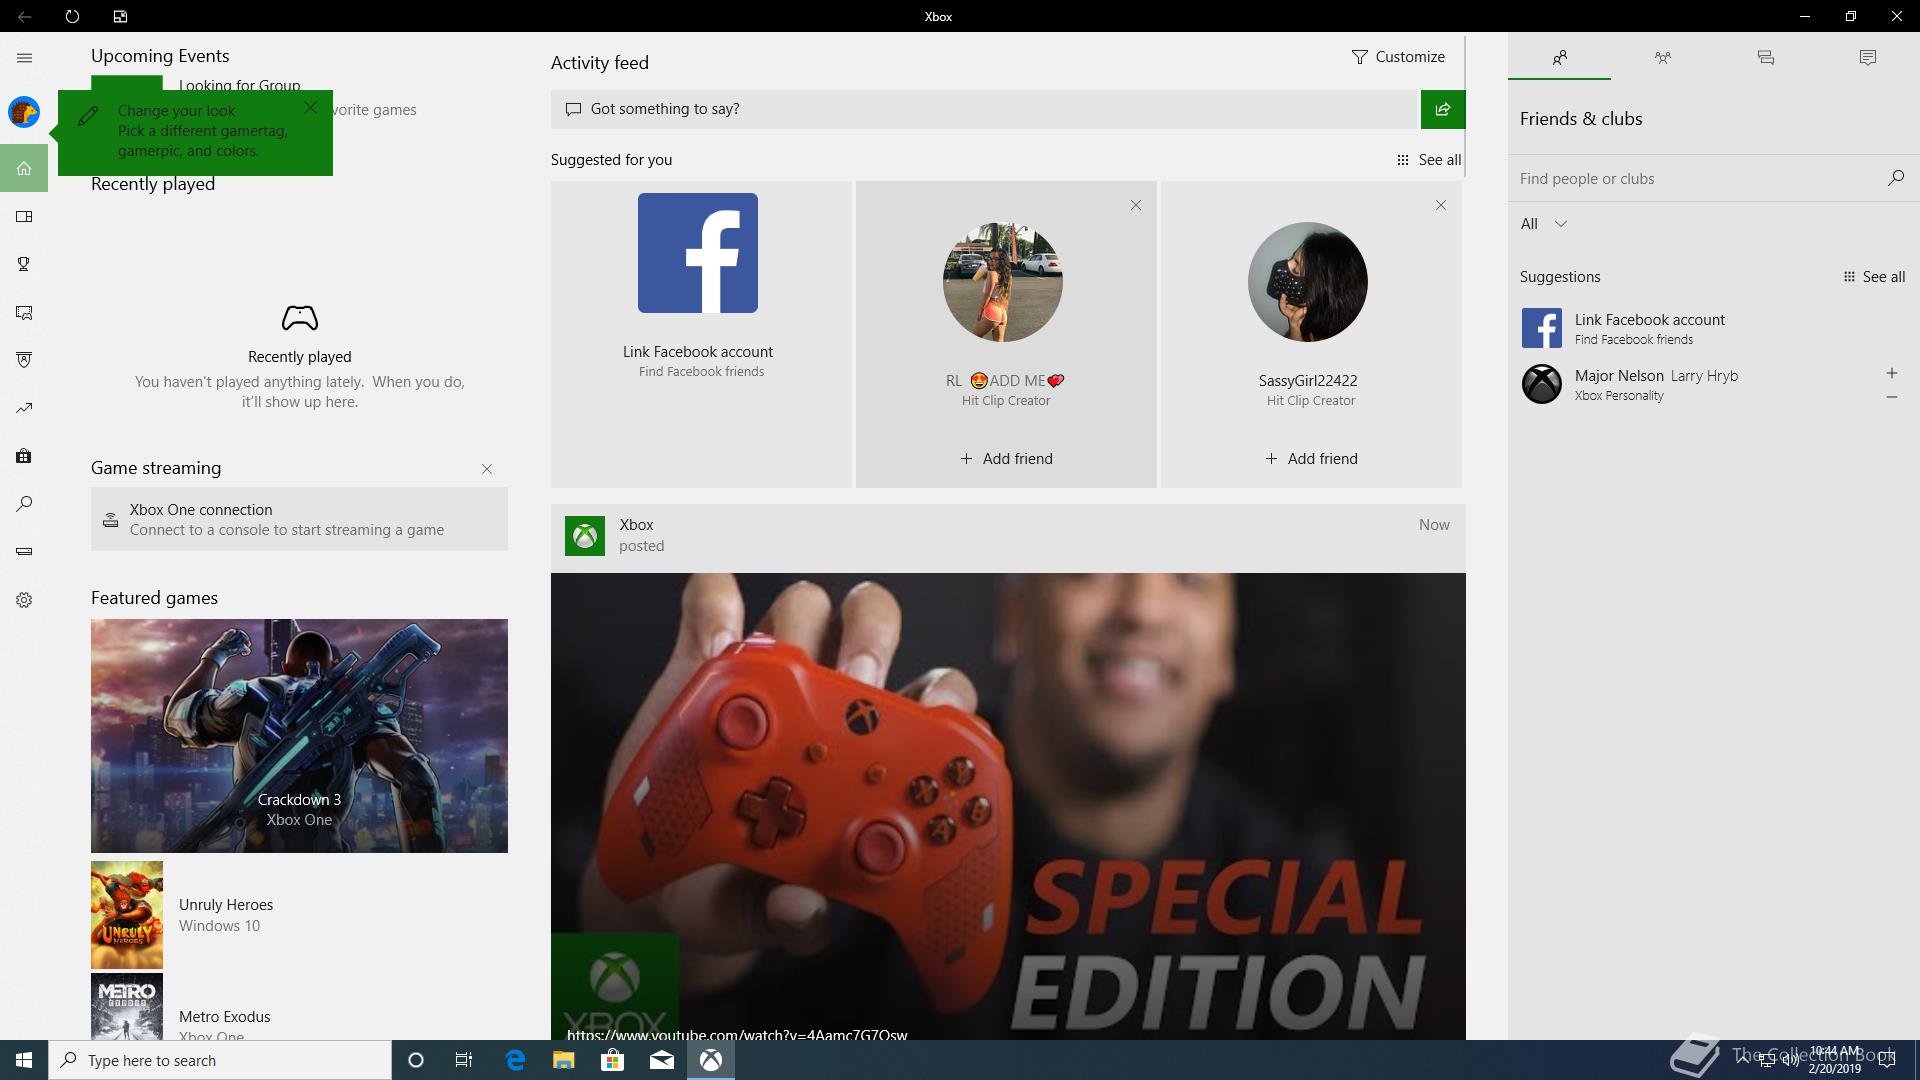This screenshot has height=1080, width=1920.
Task: Add Major Nelson with plus icon
Action: coord(1891,373)
